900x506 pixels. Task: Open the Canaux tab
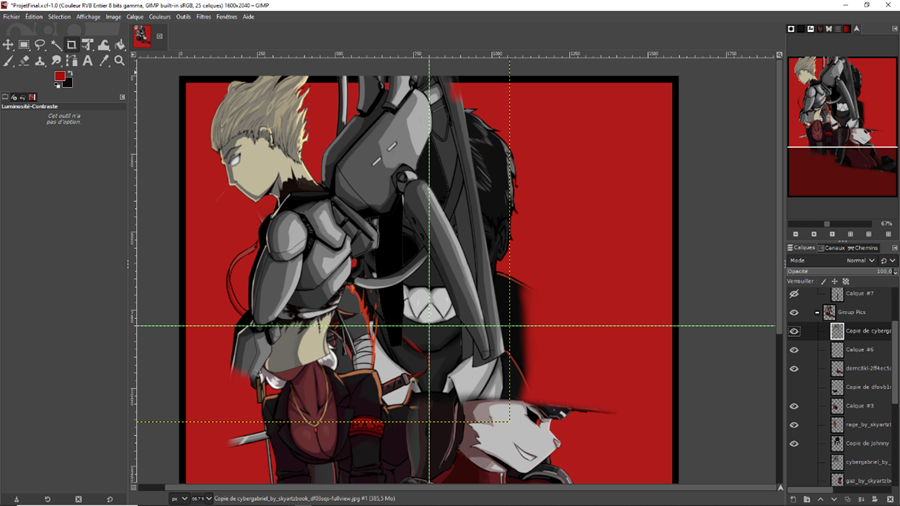tap(832, 248)
